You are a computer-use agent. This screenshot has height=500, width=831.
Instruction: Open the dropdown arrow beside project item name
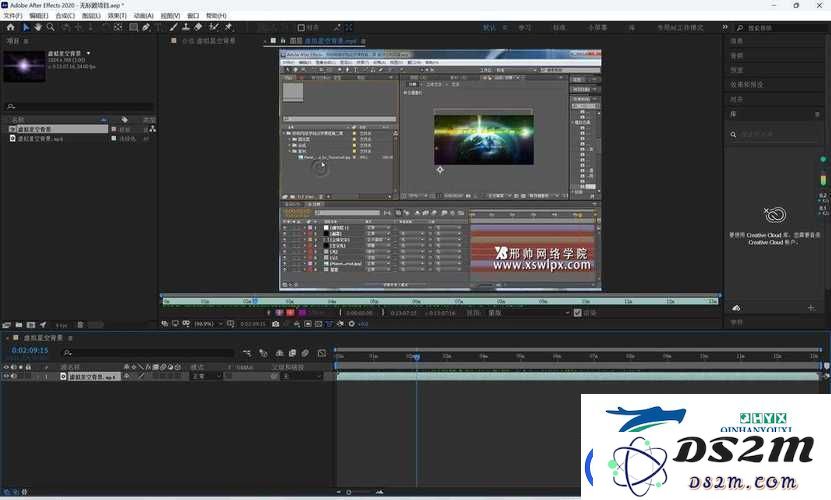[x=88, y=53]
